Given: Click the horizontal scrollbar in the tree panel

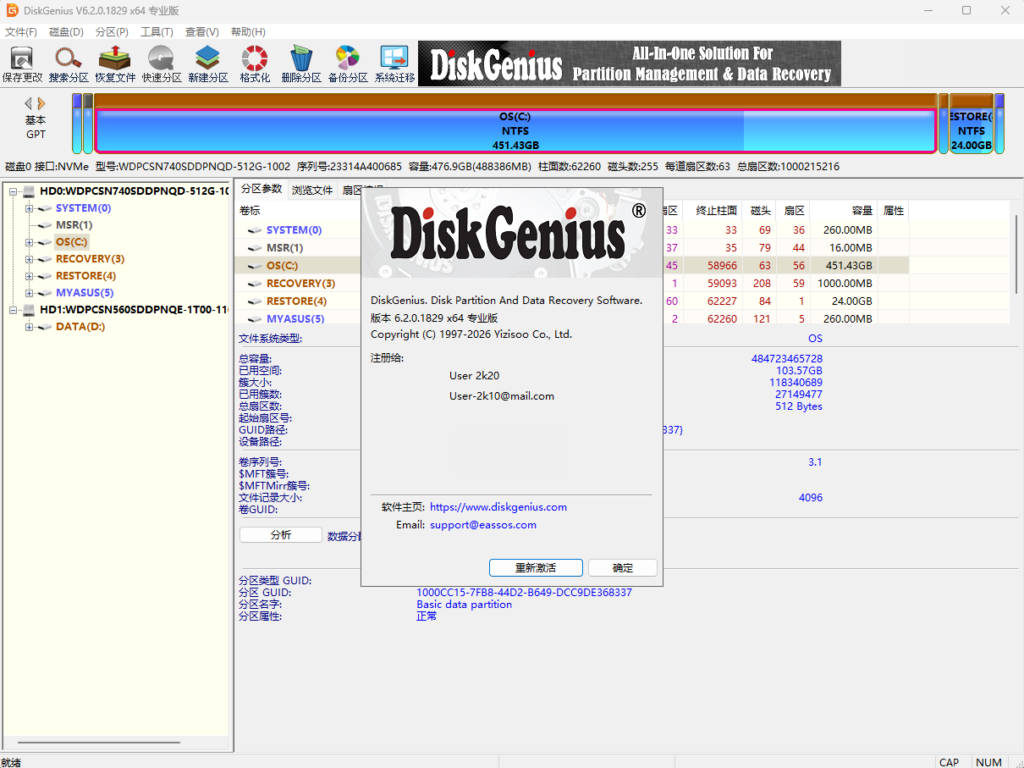Looking at the screenshot, I should [98, 743].
